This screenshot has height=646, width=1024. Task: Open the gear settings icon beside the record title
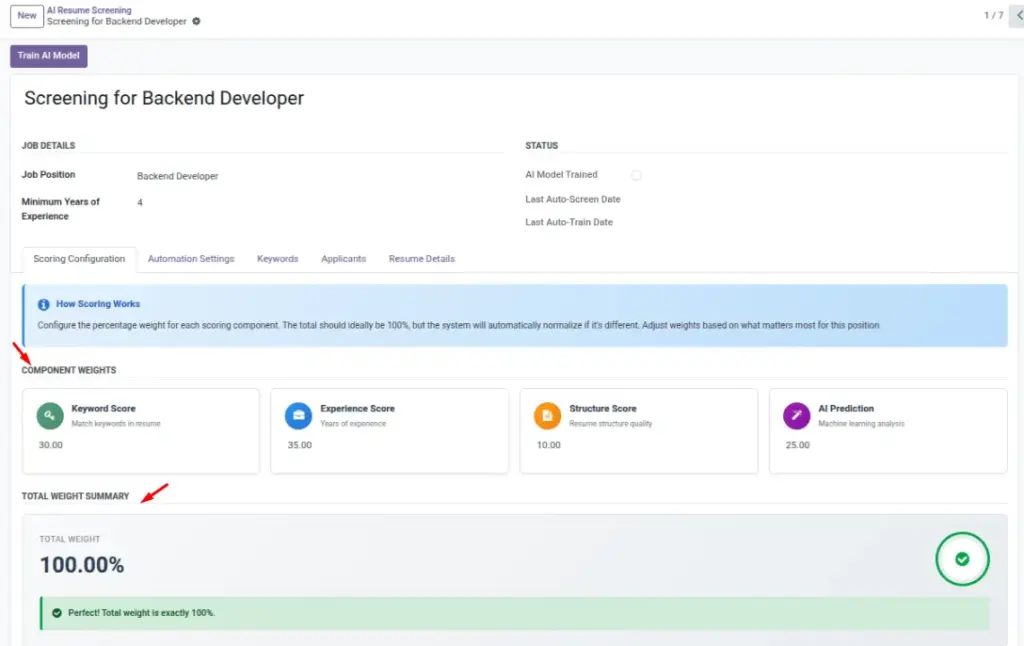pyautogui.click(x=196, y=22)
